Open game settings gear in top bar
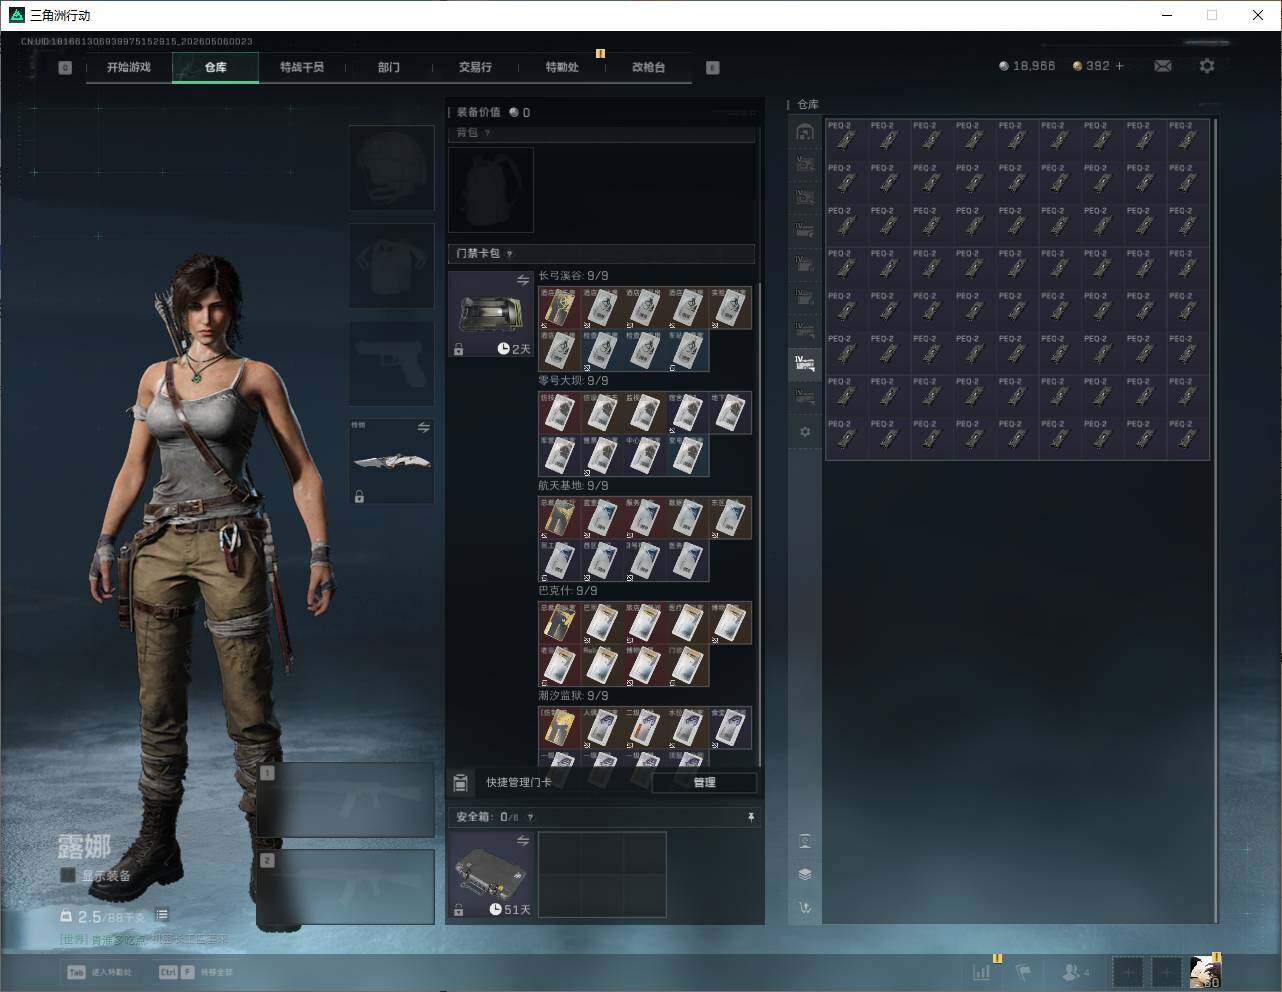Image resolution: width=1282 pixels, height=992 pixels. tap(1207, 66)
